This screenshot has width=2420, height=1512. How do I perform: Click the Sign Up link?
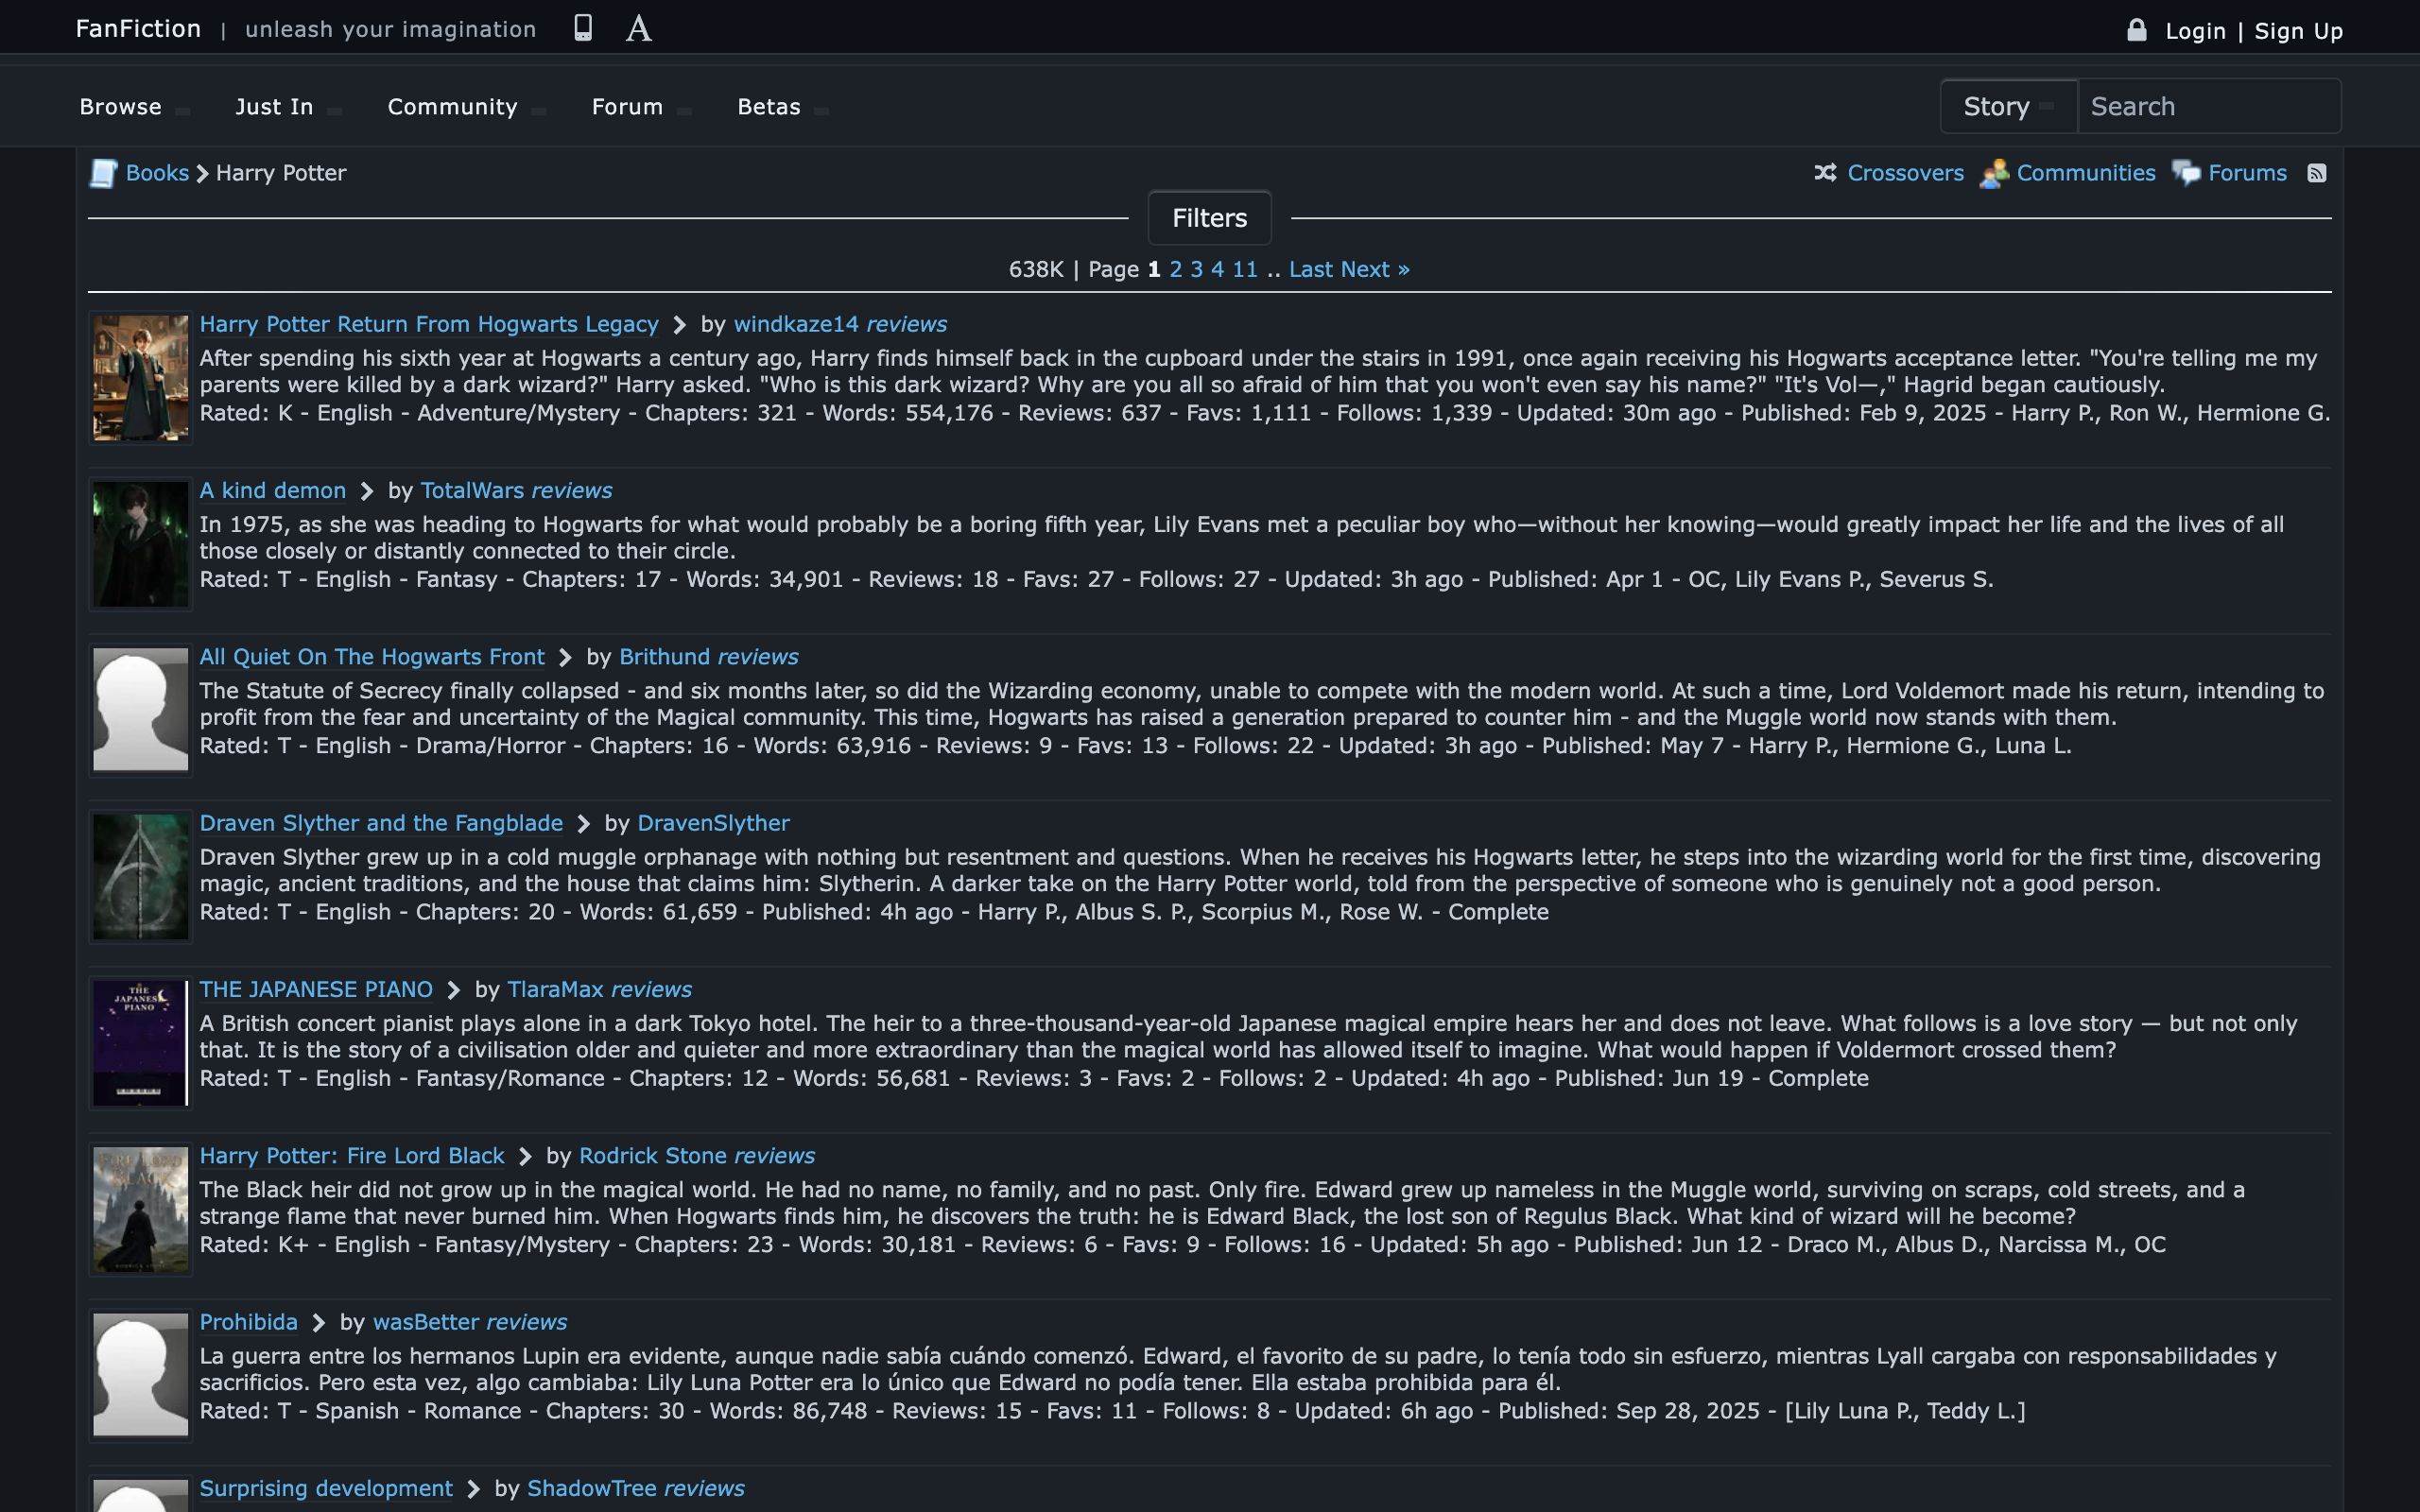[2298, 31]
